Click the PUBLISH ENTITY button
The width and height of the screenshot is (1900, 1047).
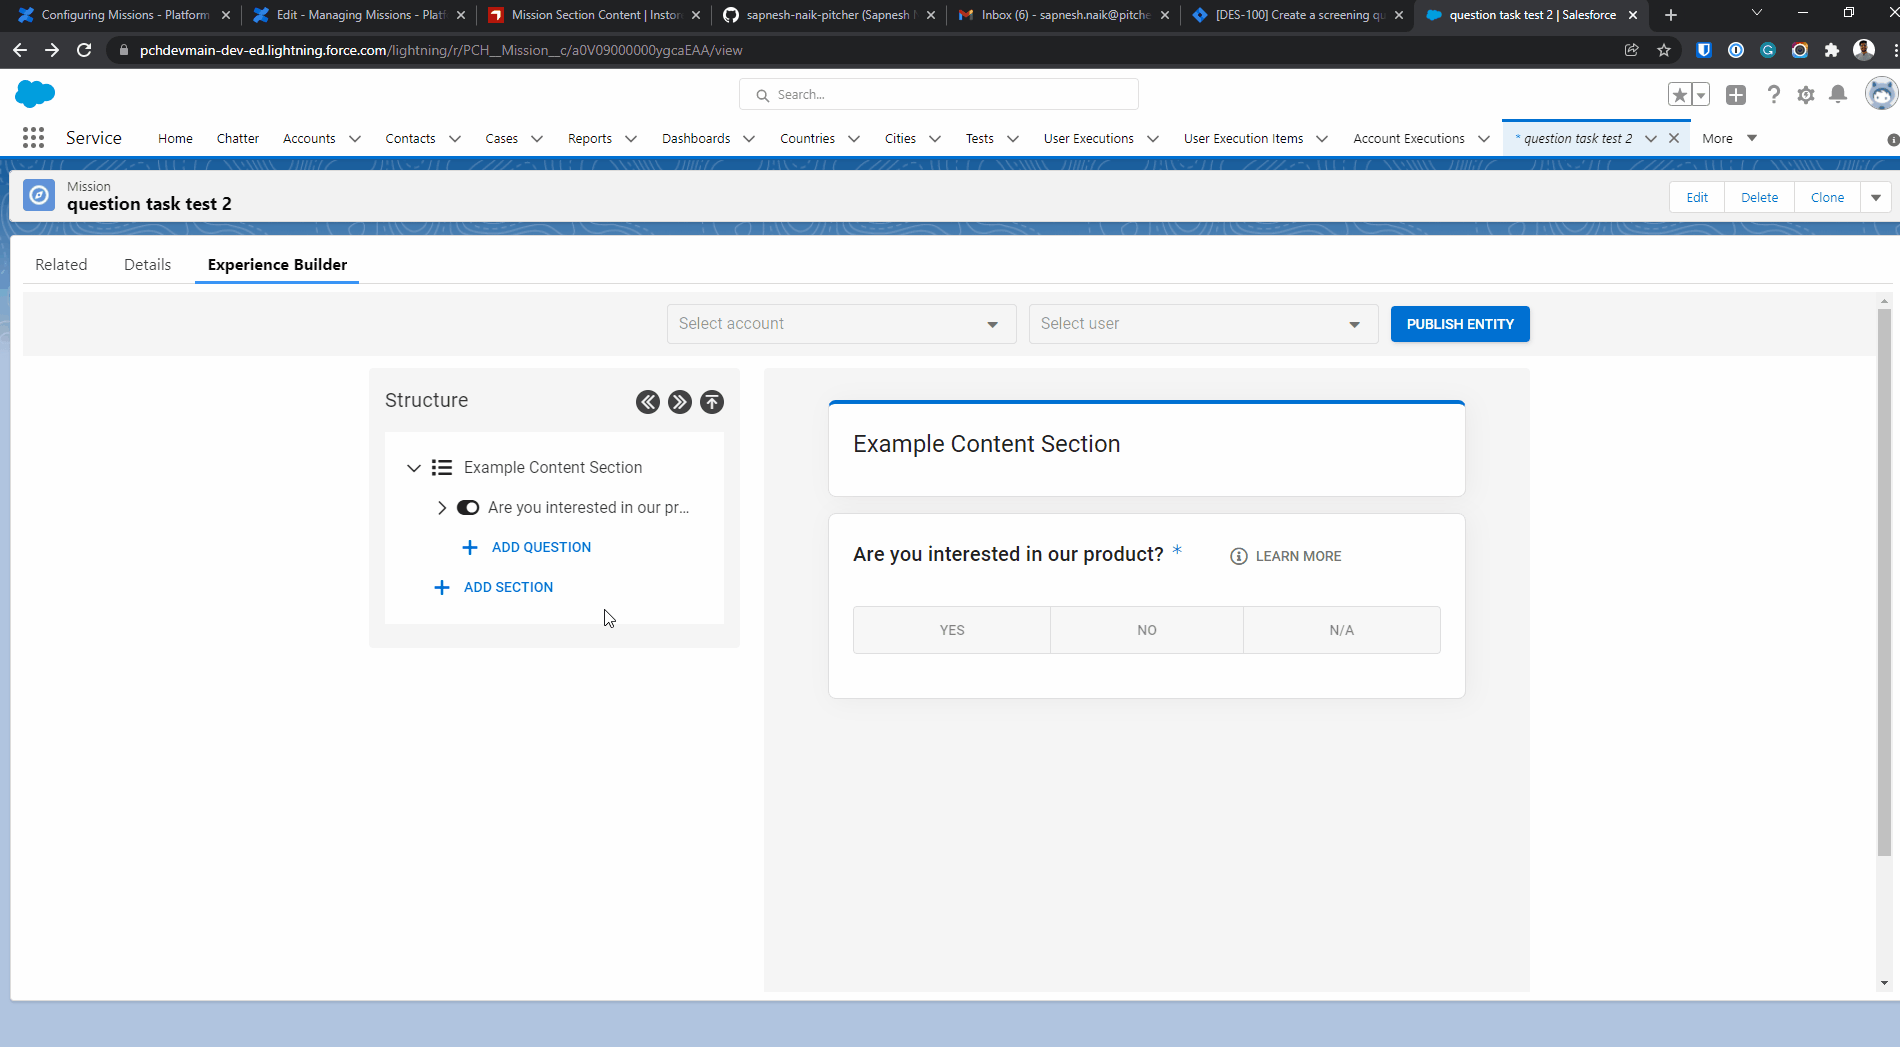tap(1459, 324)
